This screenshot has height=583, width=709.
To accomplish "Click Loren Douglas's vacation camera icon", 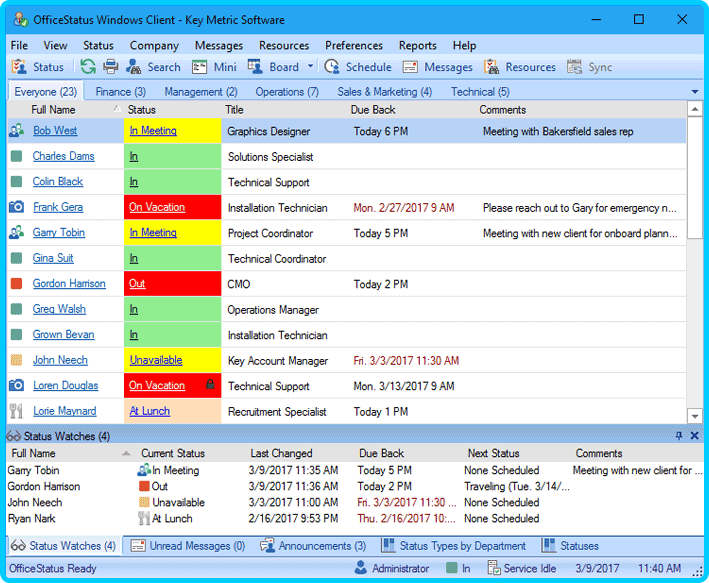I will tap(17, 385).
